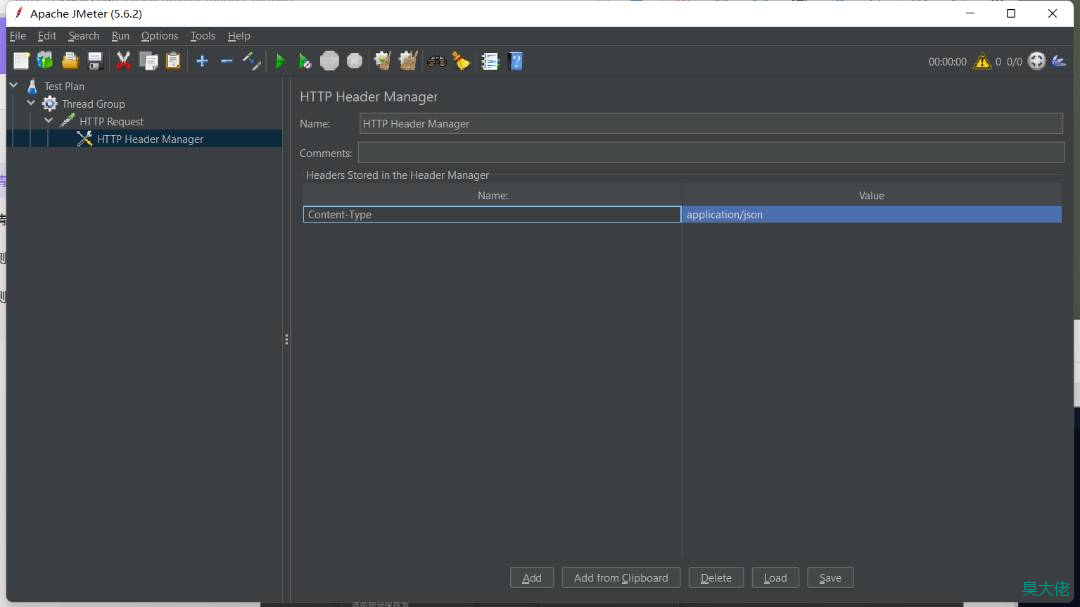Select the application/json value cell
The image size is (1080, 607).
pyautogui.click(x=871, y=214)
